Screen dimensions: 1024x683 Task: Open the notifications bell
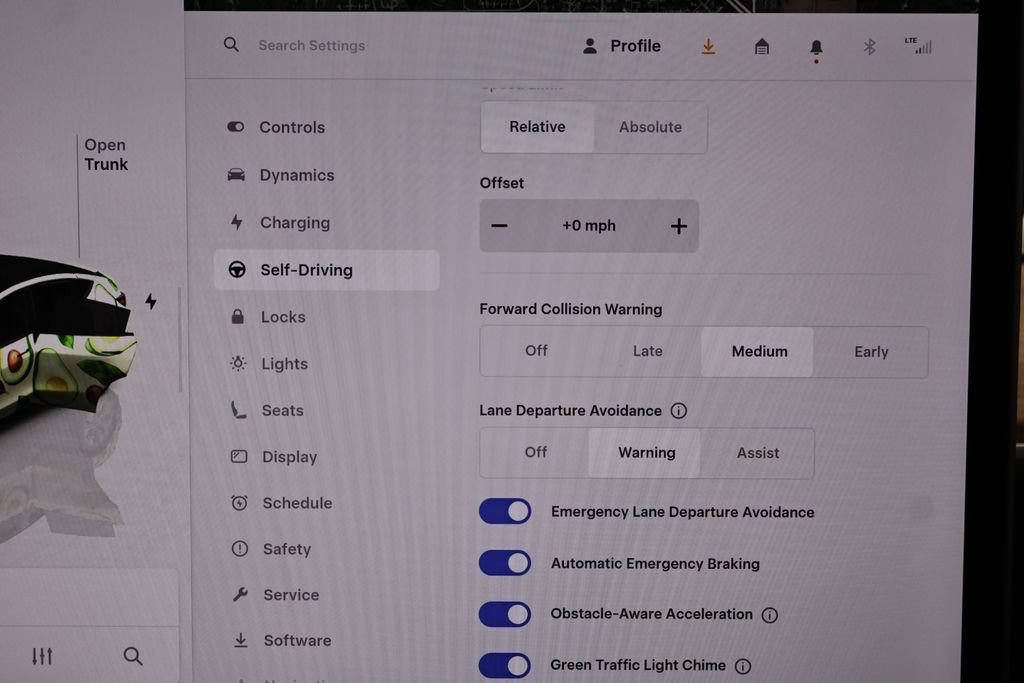(x=816, y=48)
